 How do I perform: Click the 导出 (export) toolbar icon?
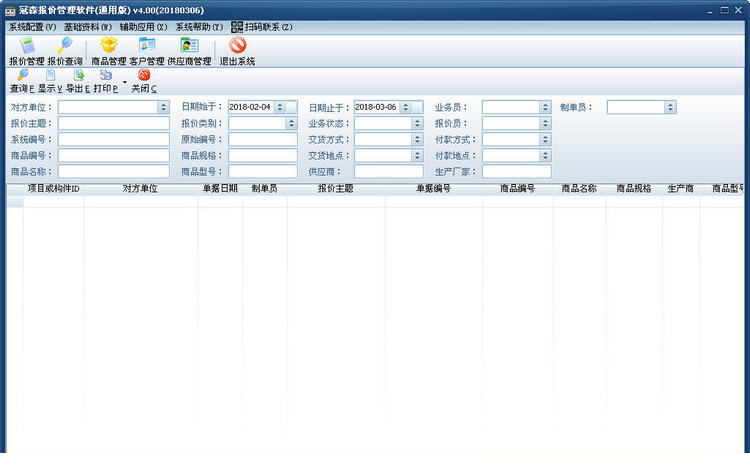[x=78, y=81]
